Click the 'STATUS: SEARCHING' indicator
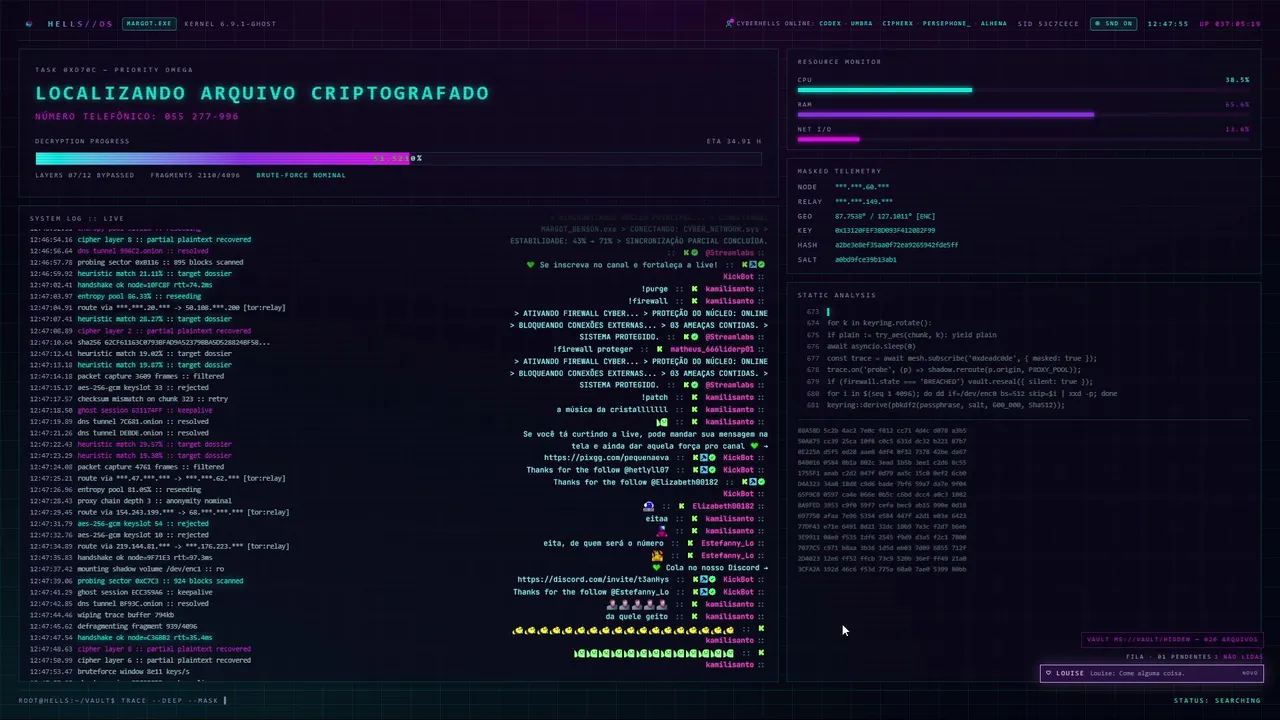Image resolution: width=1280 pixels, height=720 pixels. point(1217,701)
